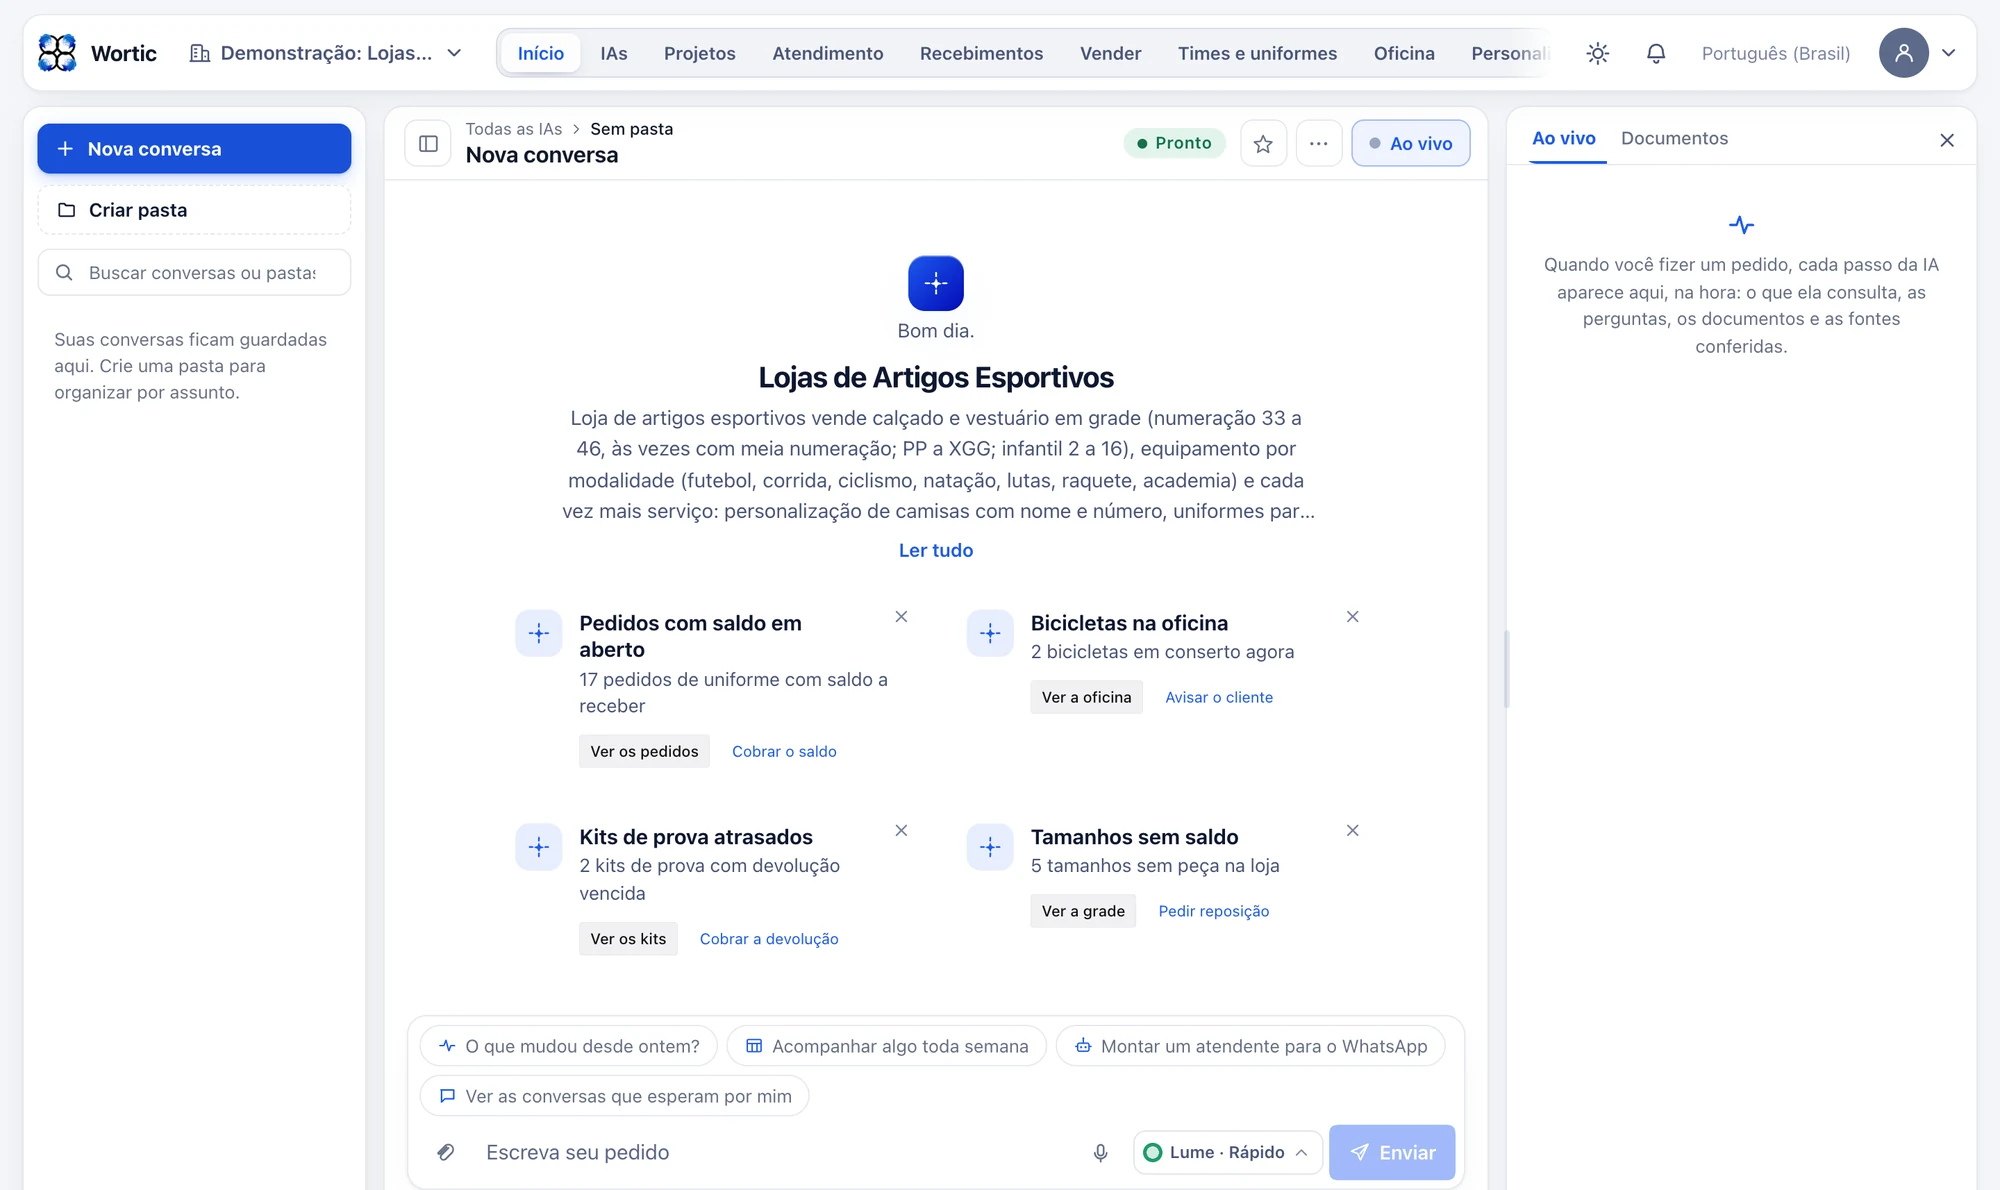
Task: Select the Oficina nav tab
Action: (1404, 53)
